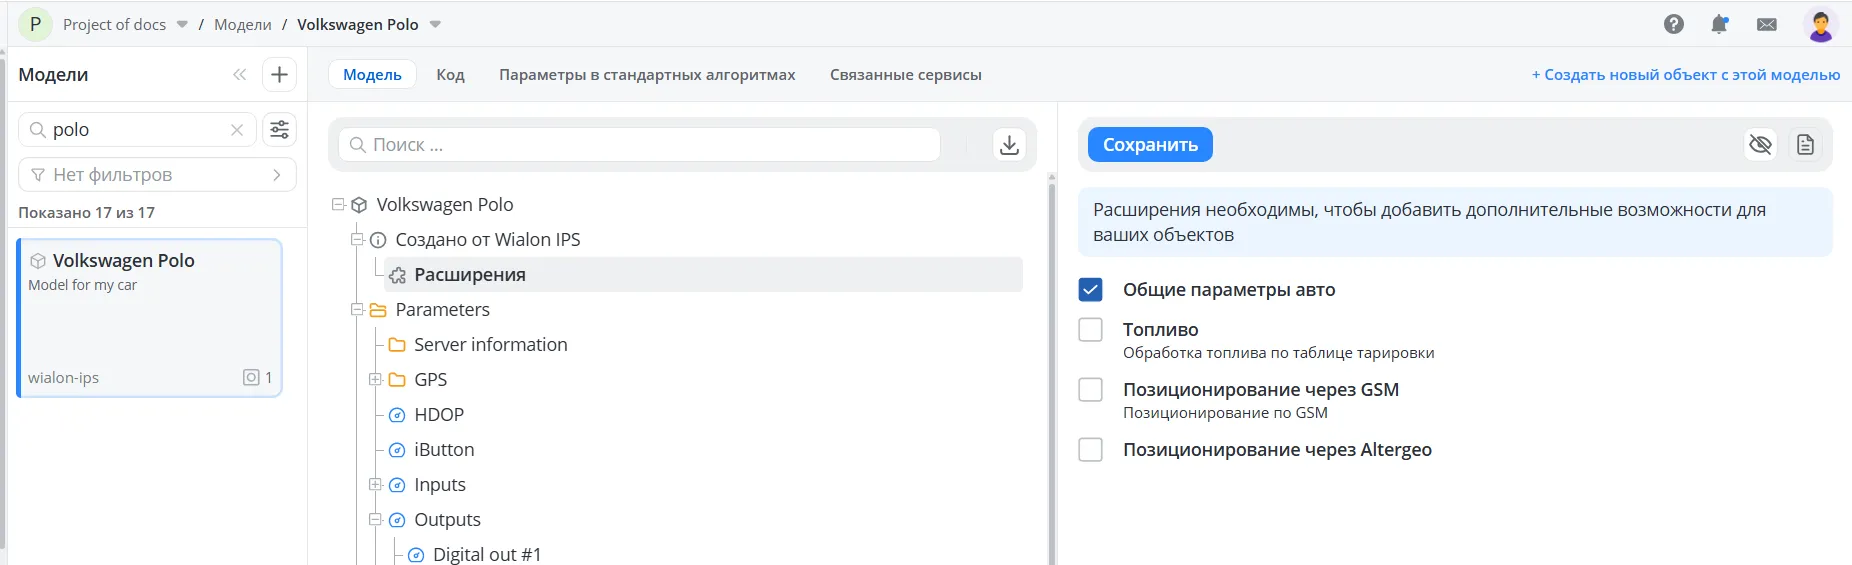Add a new model with plus button
Screen dimensions: 1852x565
click(x=279, y=75)
